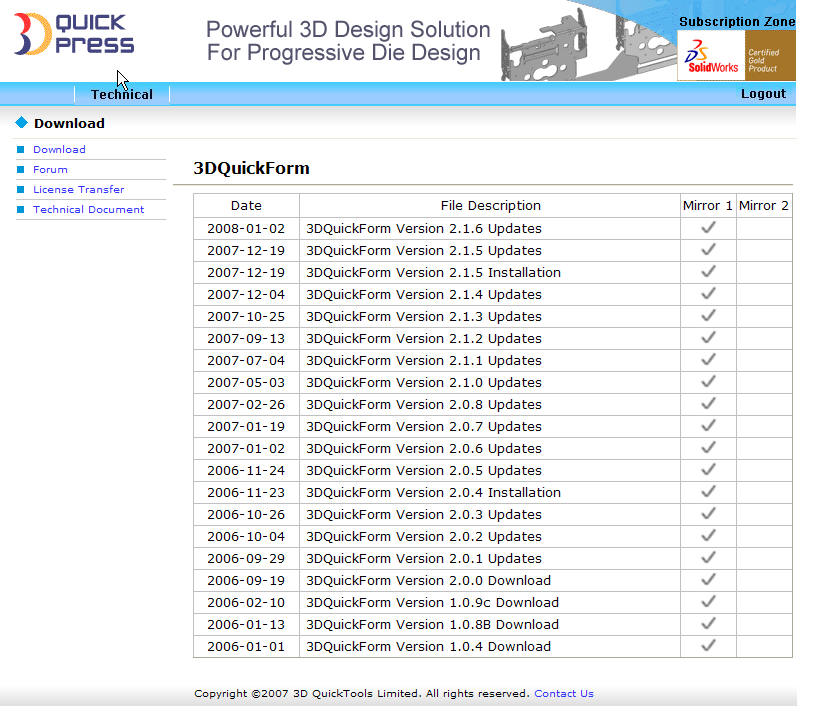
Task: Download Version 2.1.3 Updates Mirror 1 checkmark
Action: (x=708, y=315)
